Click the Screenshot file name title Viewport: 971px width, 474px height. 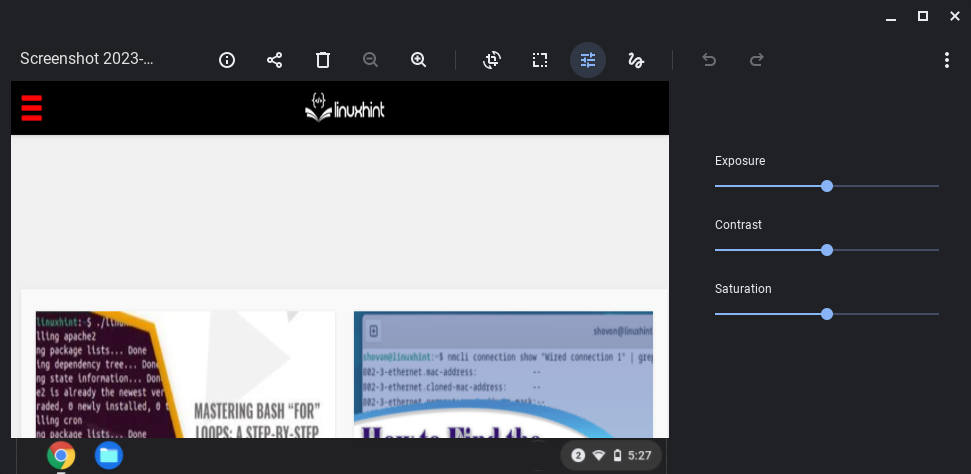coord(87,59)
